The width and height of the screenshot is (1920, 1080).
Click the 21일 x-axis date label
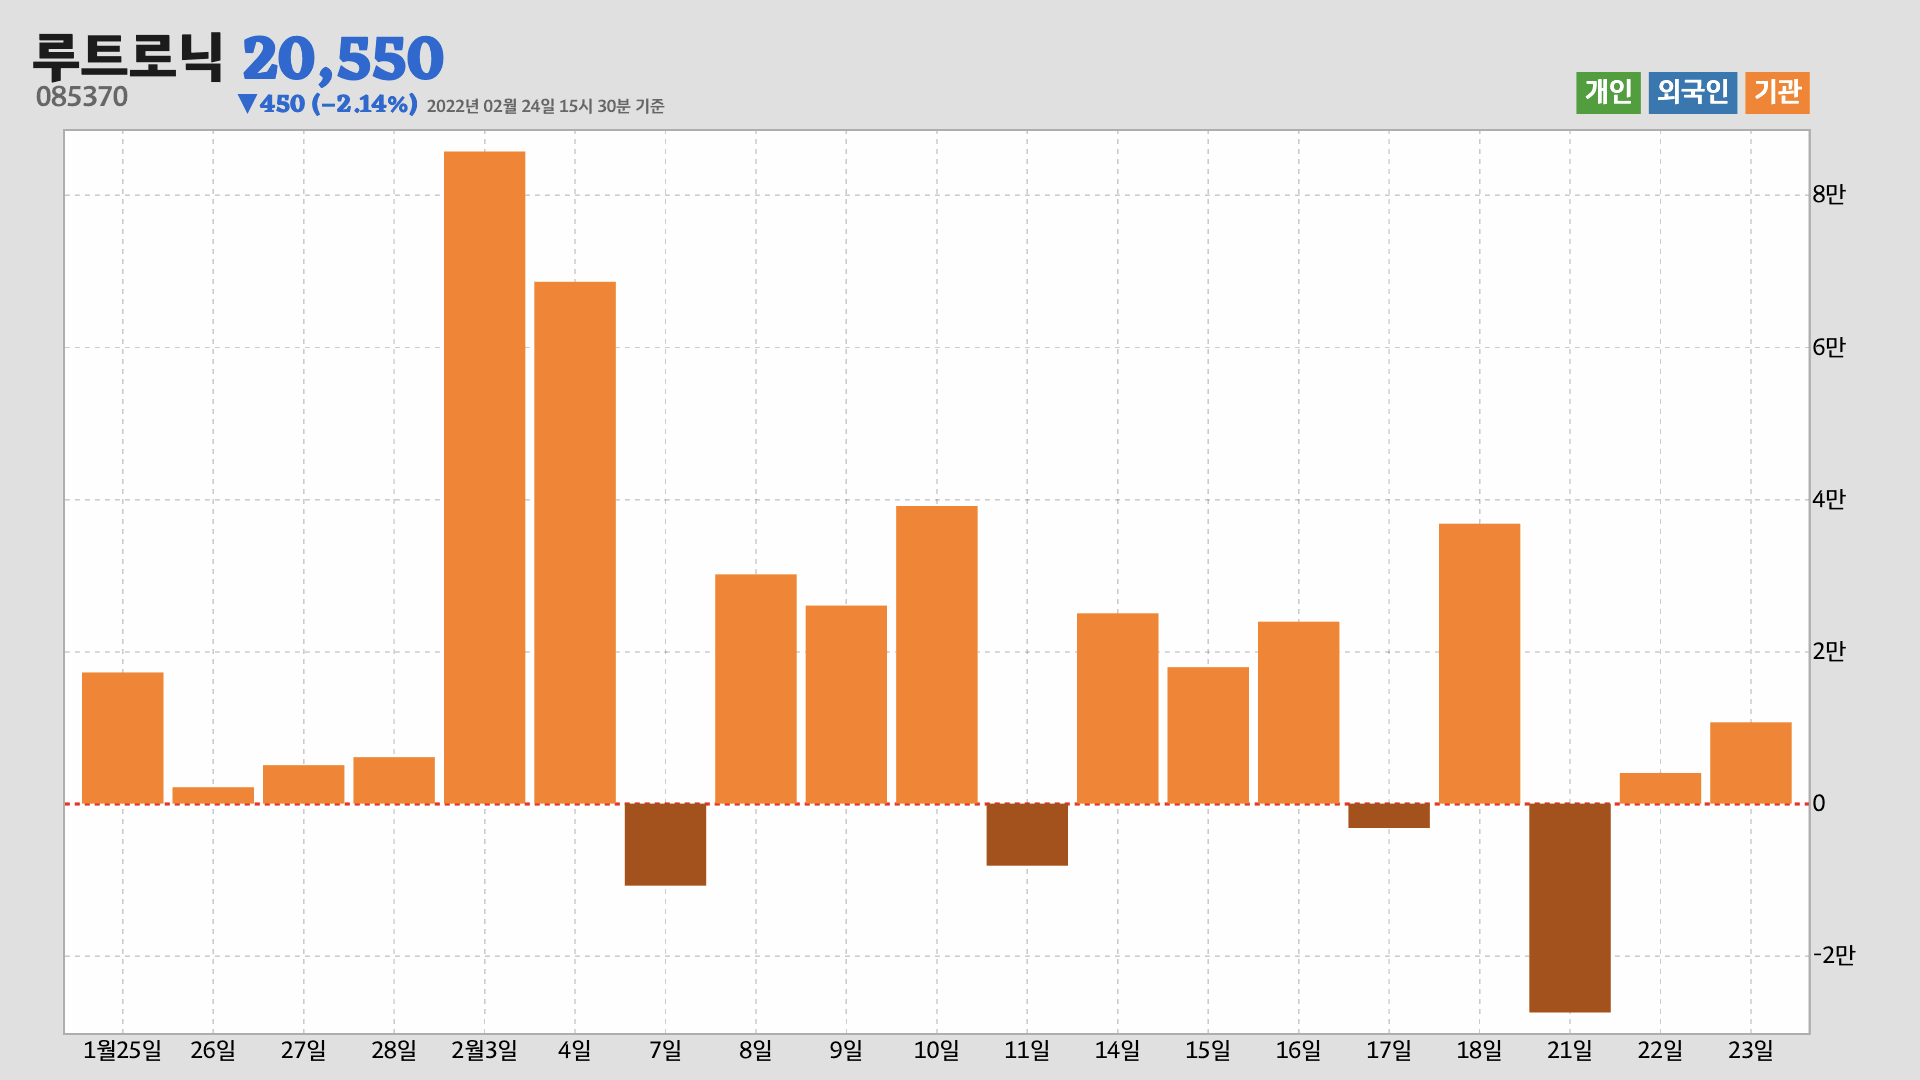(x=1570, y=1051)
